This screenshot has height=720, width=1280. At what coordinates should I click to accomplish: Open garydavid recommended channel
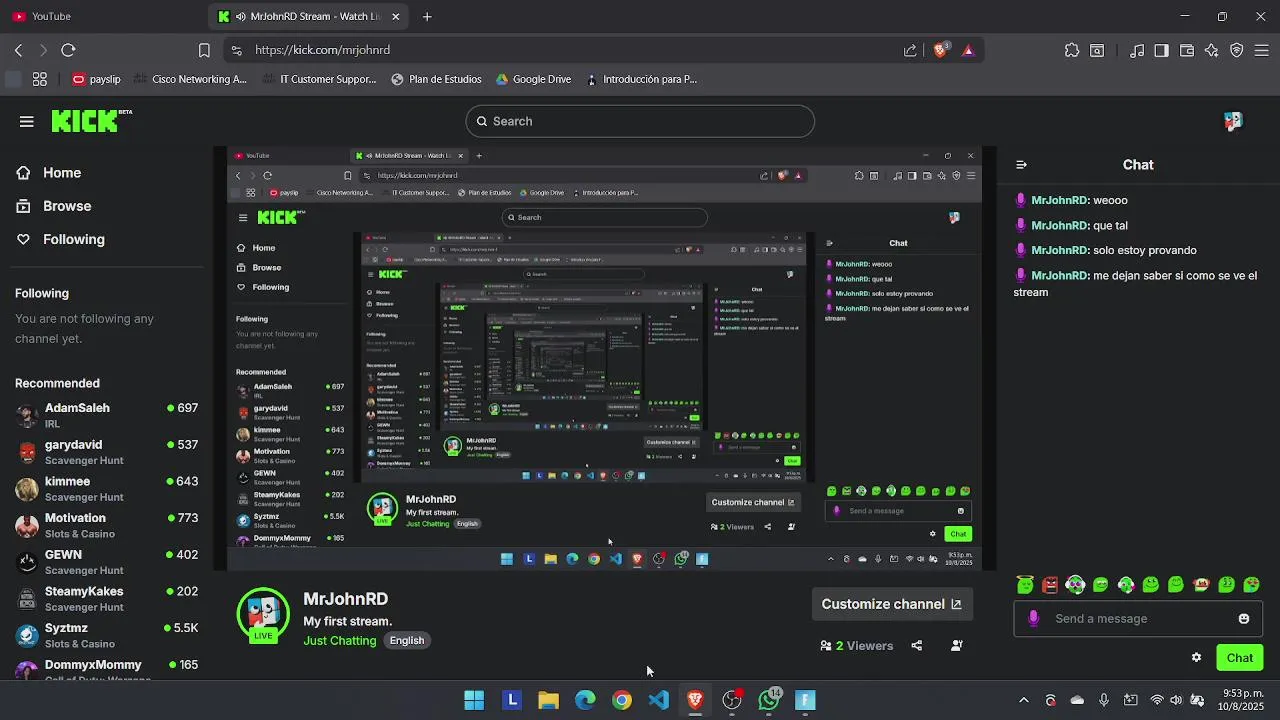coord(106,452)
